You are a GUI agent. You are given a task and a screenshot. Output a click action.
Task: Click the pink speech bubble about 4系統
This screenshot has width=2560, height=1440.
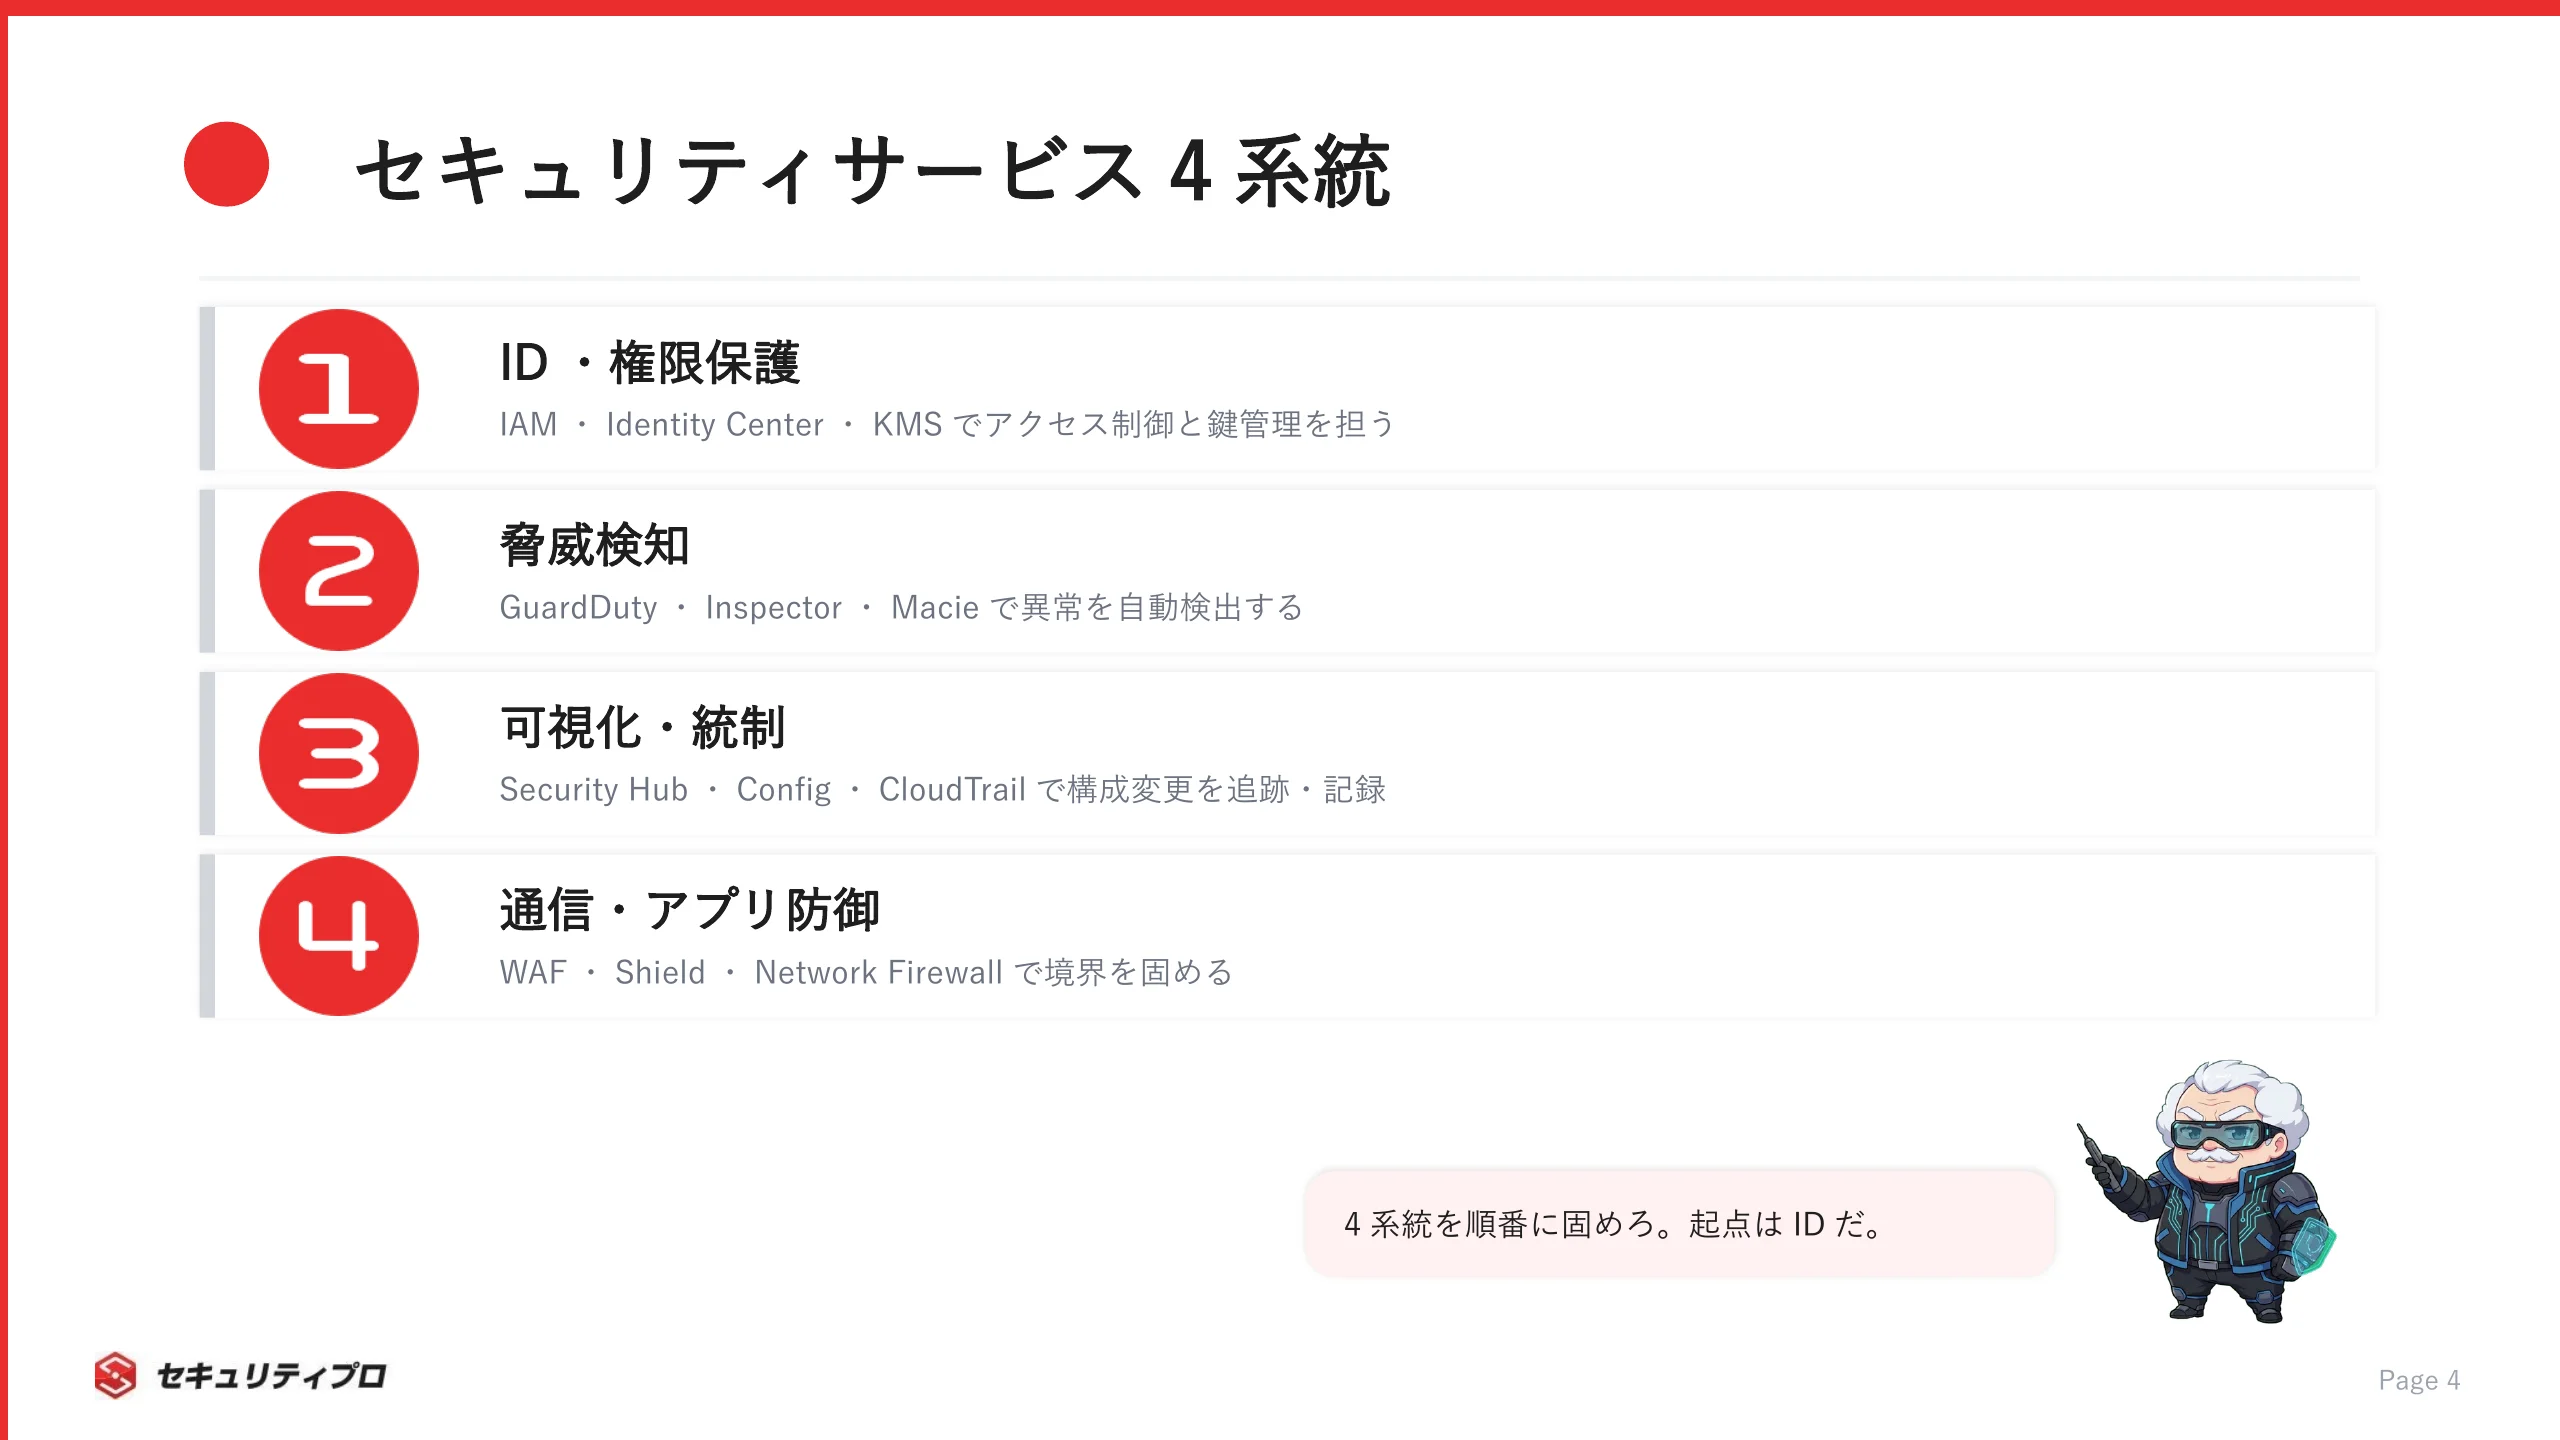[1680, 1223]
